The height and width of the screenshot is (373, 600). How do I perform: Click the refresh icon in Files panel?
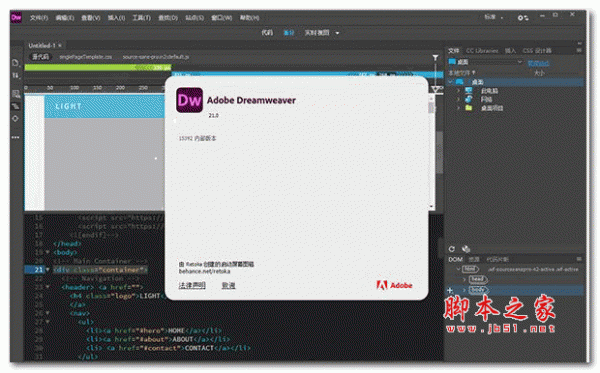pos(452,249)
